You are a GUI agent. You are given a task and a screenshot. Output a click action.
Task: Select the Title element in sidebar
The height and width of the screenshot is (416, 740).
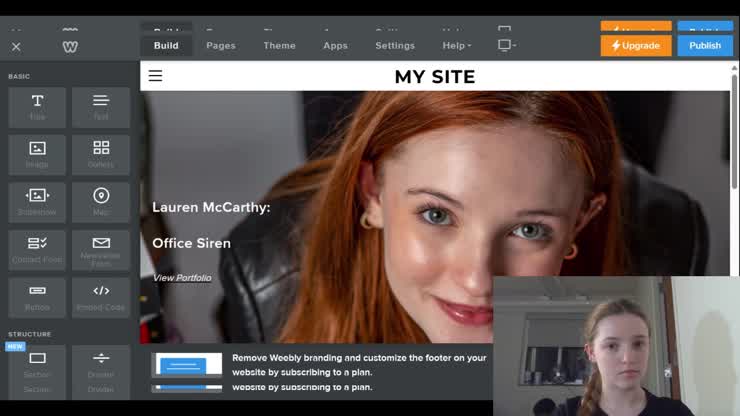pos(37,107)
